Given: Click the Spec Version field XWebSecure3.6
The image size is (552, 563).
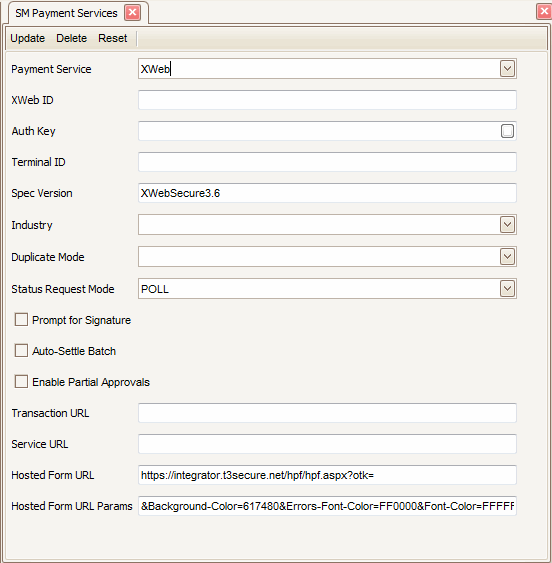Looking at the screenshot, I should 327,193.
